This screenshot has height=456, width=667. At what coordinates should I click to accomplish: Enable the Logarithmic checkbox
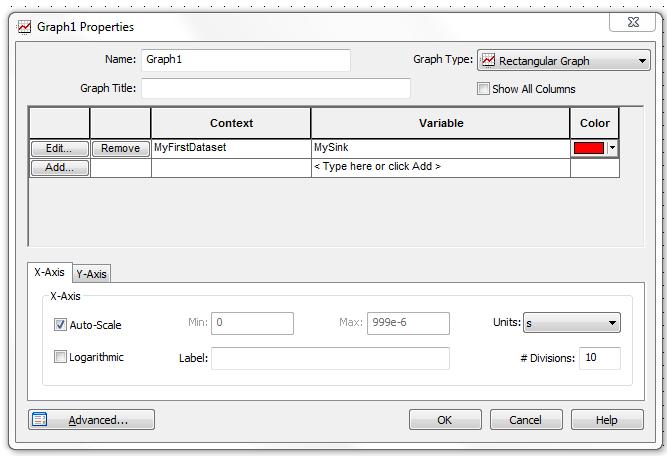click(60, 356)
